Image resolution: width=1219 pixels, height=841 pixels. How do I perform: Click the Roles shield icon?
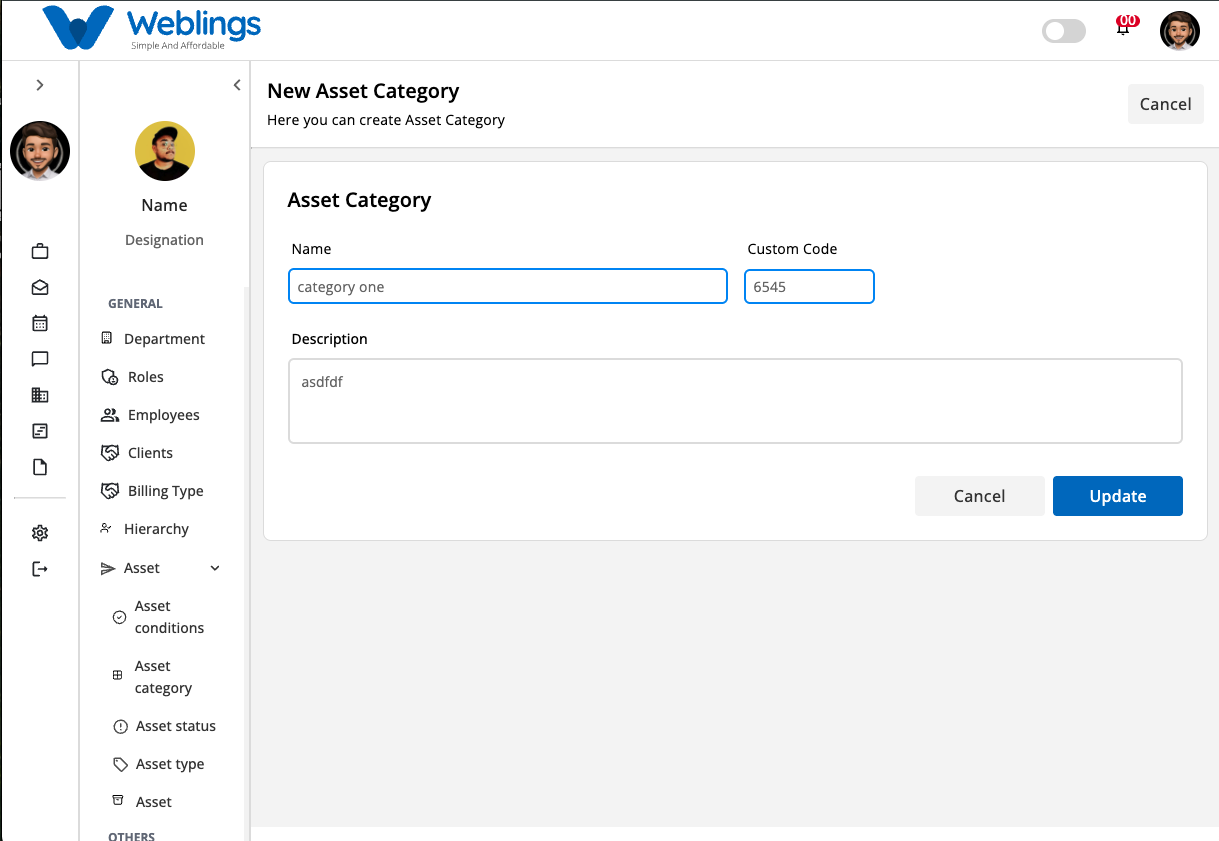(110, 377)
